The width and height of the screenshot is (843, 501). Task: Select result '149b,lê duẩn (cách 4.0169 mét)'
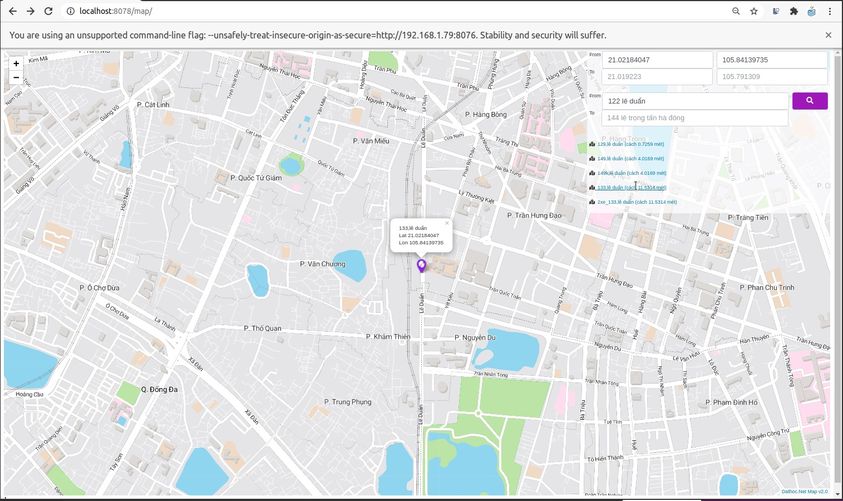click(x=631, y=173)
